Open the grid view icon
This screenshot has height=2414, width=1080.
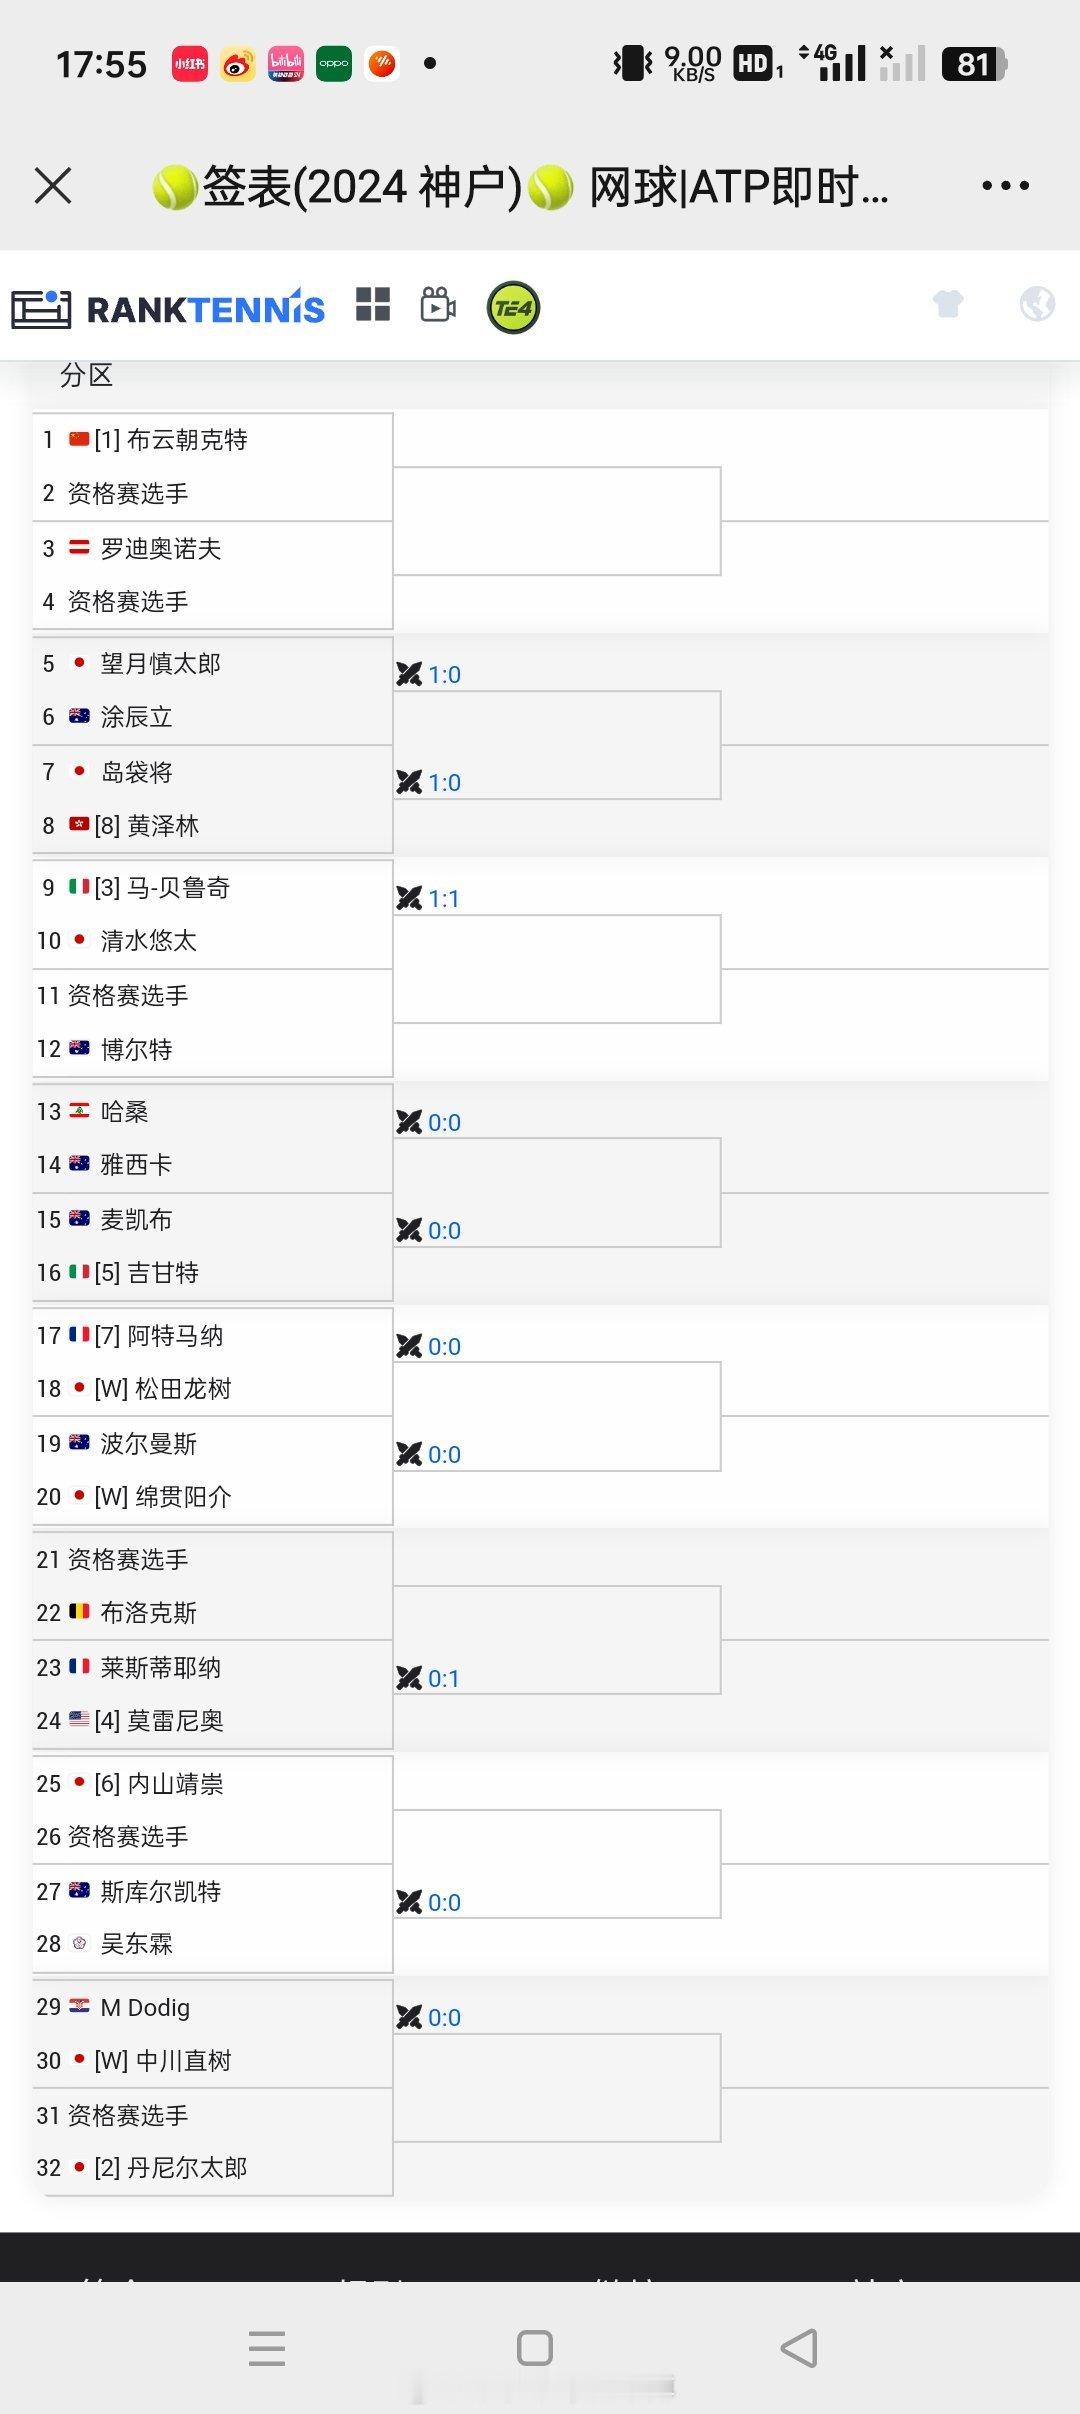[x=373, y=304]
